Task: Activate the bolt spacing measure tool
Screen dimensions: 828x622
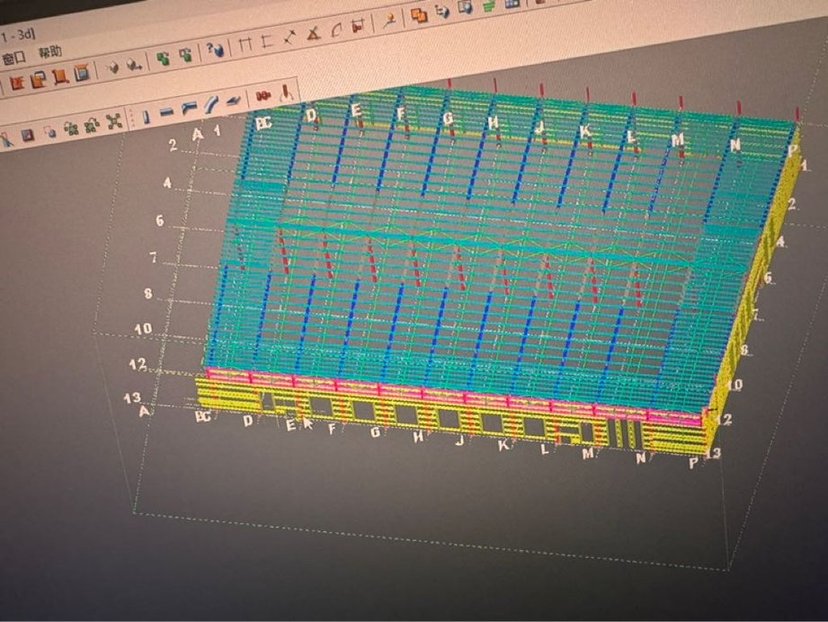Action: [x=358, y=25]
